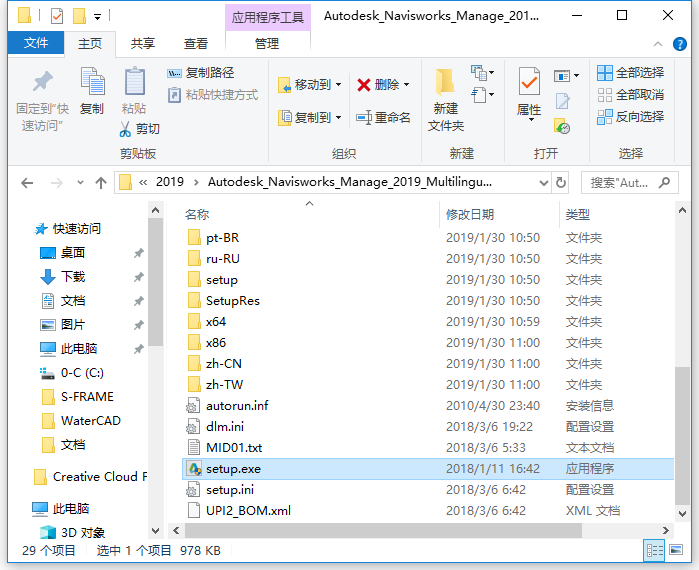Image resolution: width=699 pixels, height=570 pixels.
Task: Click the search magnifier icon
Action: pos(664,183)
